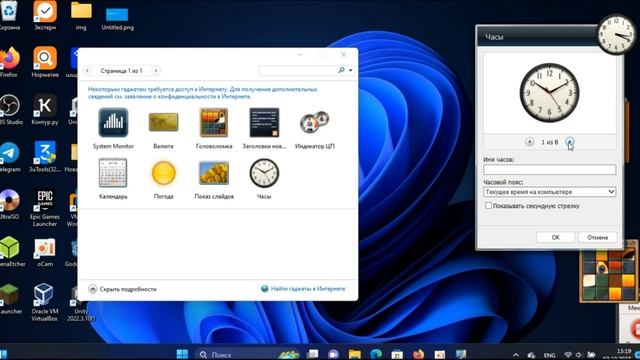Screen dimensions: 640x360
Task: Launch oCam desktop shortcut
Action: [x=45, y=252]
